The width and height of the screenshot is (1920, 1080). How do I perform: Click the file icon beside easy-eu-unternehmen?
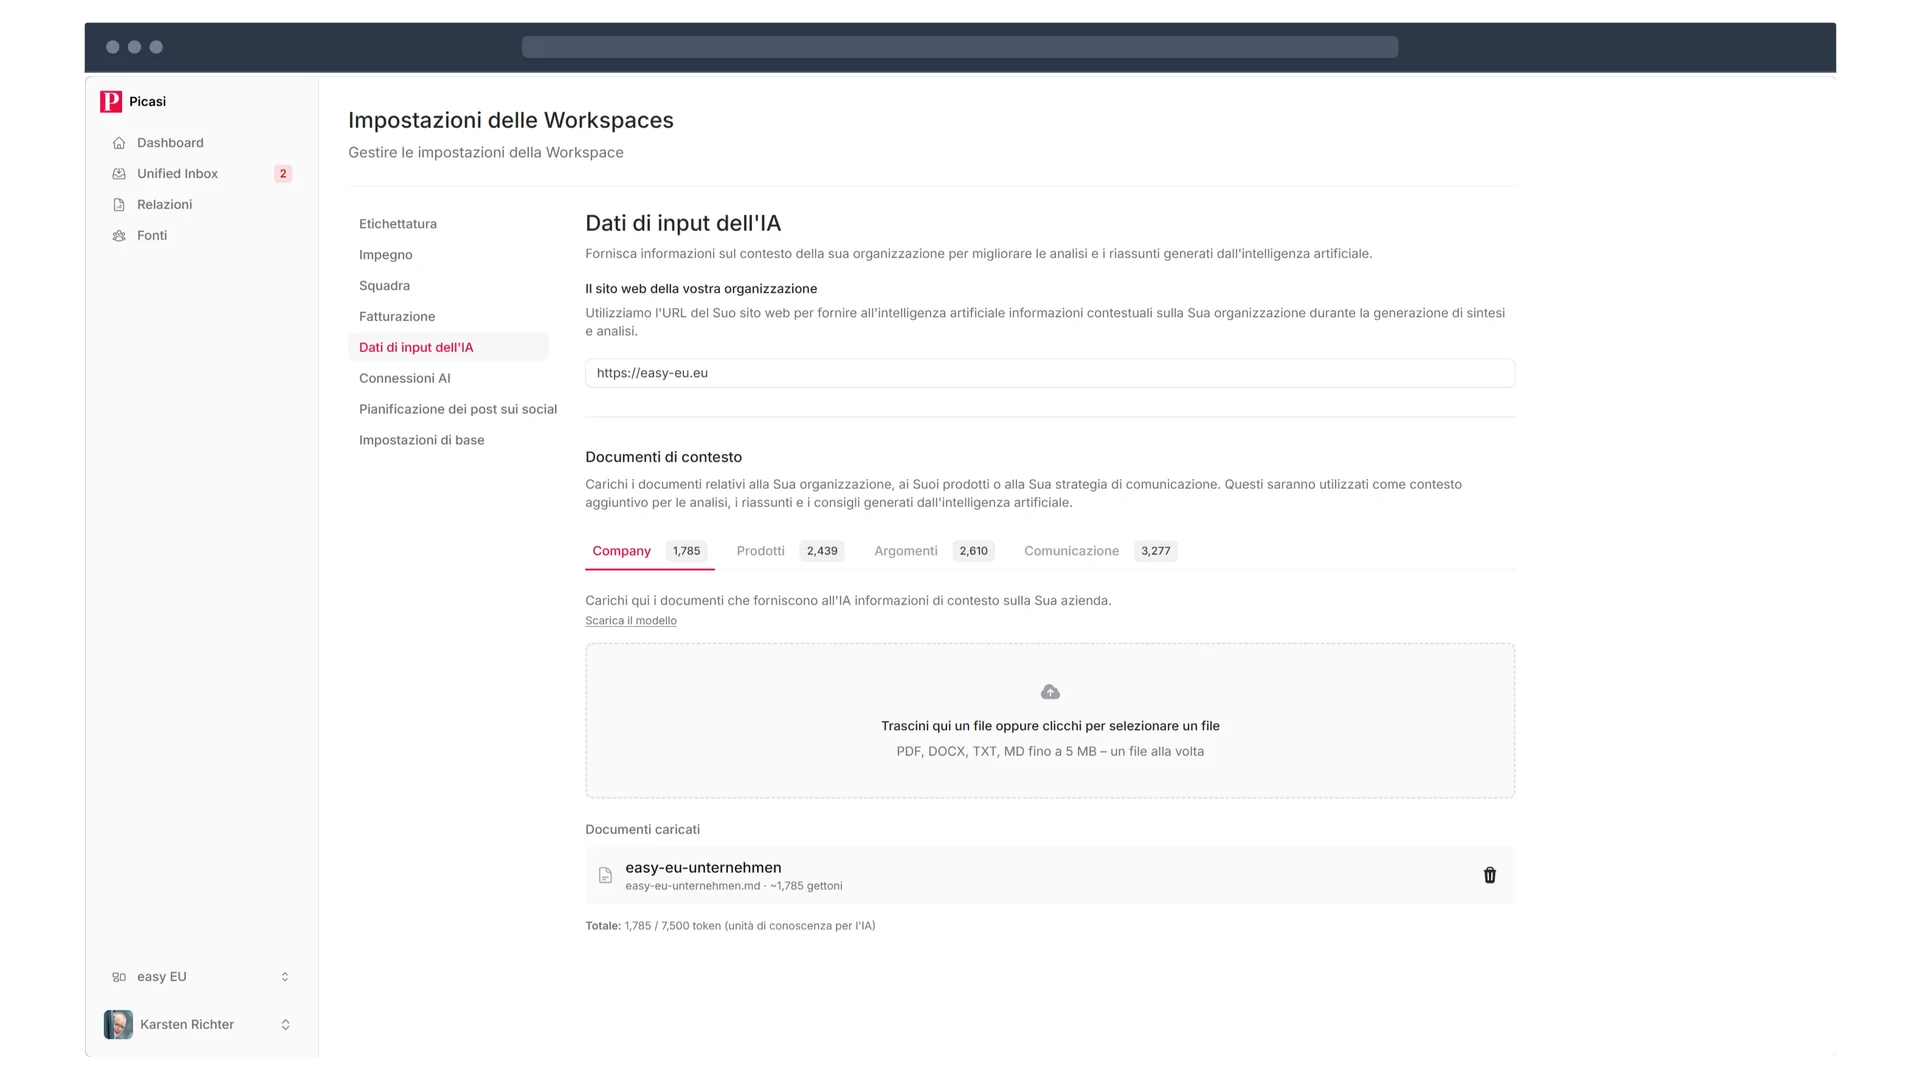click(x=605, y=875)
